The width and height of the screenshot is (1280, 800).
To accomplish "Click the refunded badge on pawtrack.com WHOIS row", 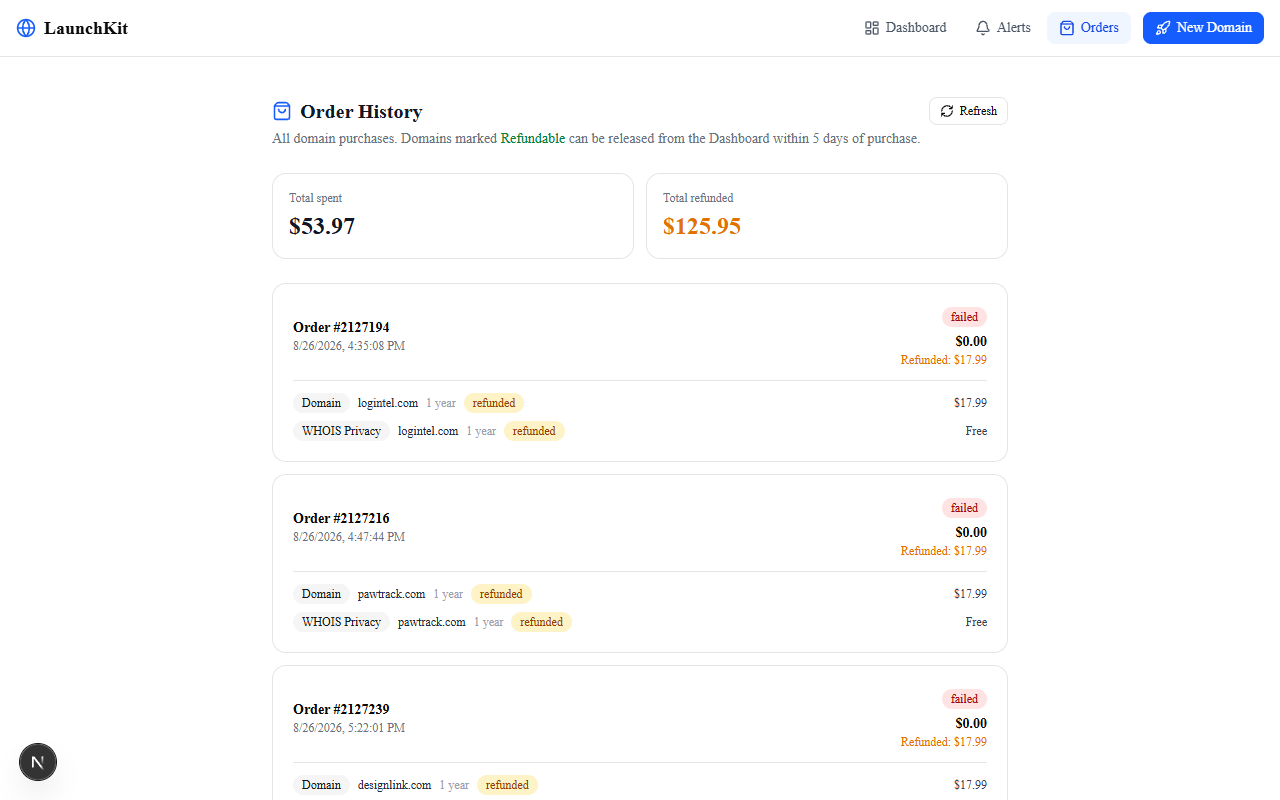I will pos(541,622).
